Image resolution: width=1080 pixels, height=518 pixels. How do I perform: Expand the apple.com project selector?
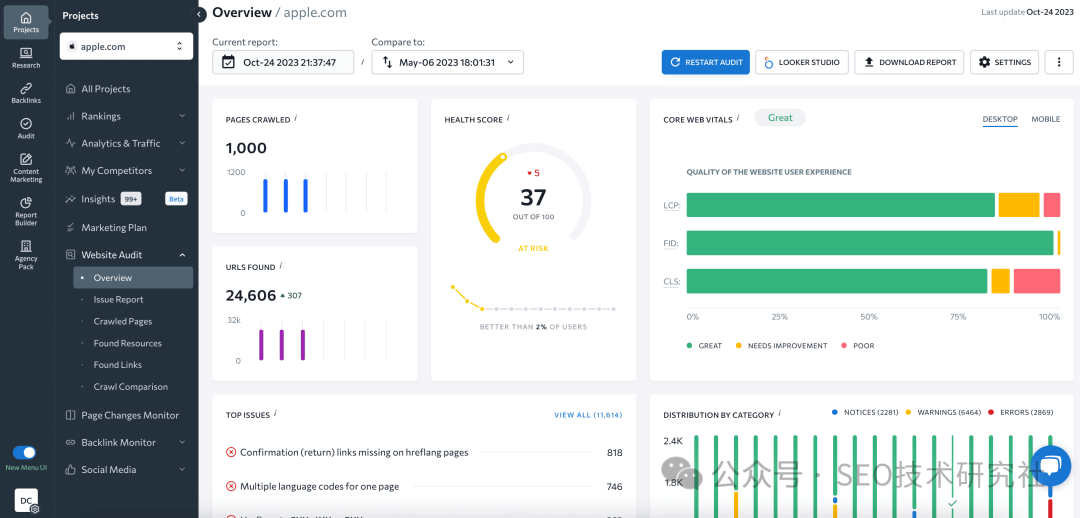tap(126, 46)
